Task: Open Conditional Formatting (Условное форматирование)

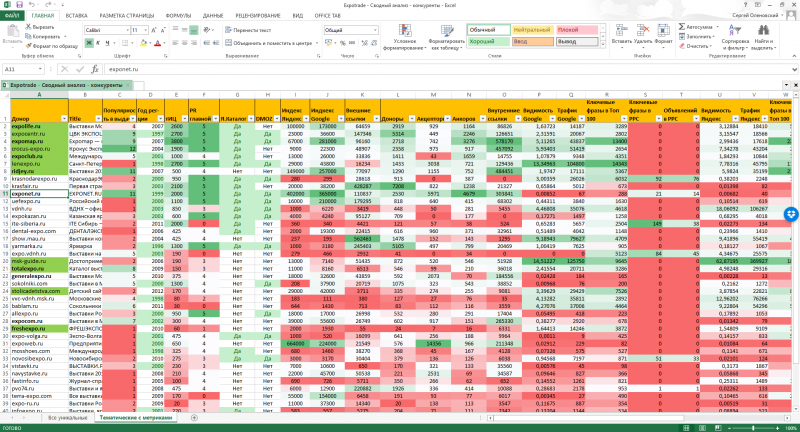Action: point(405,37)
